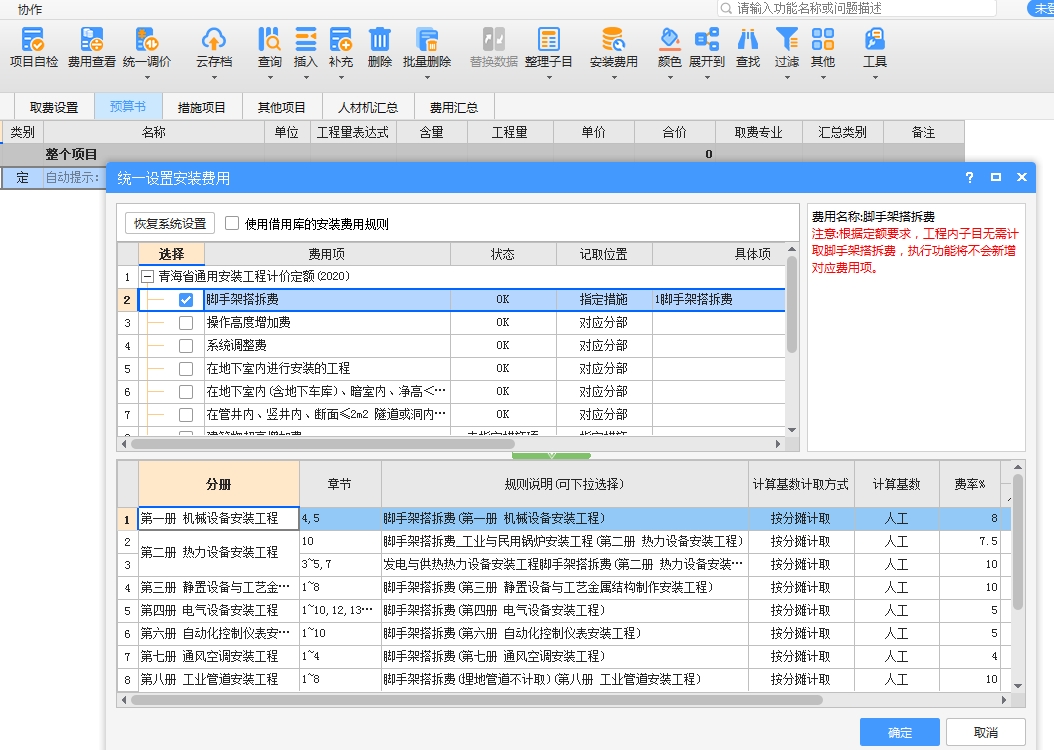Click the 确定 button
This screenshot has height=750, width=1054.
coord(899,732)
